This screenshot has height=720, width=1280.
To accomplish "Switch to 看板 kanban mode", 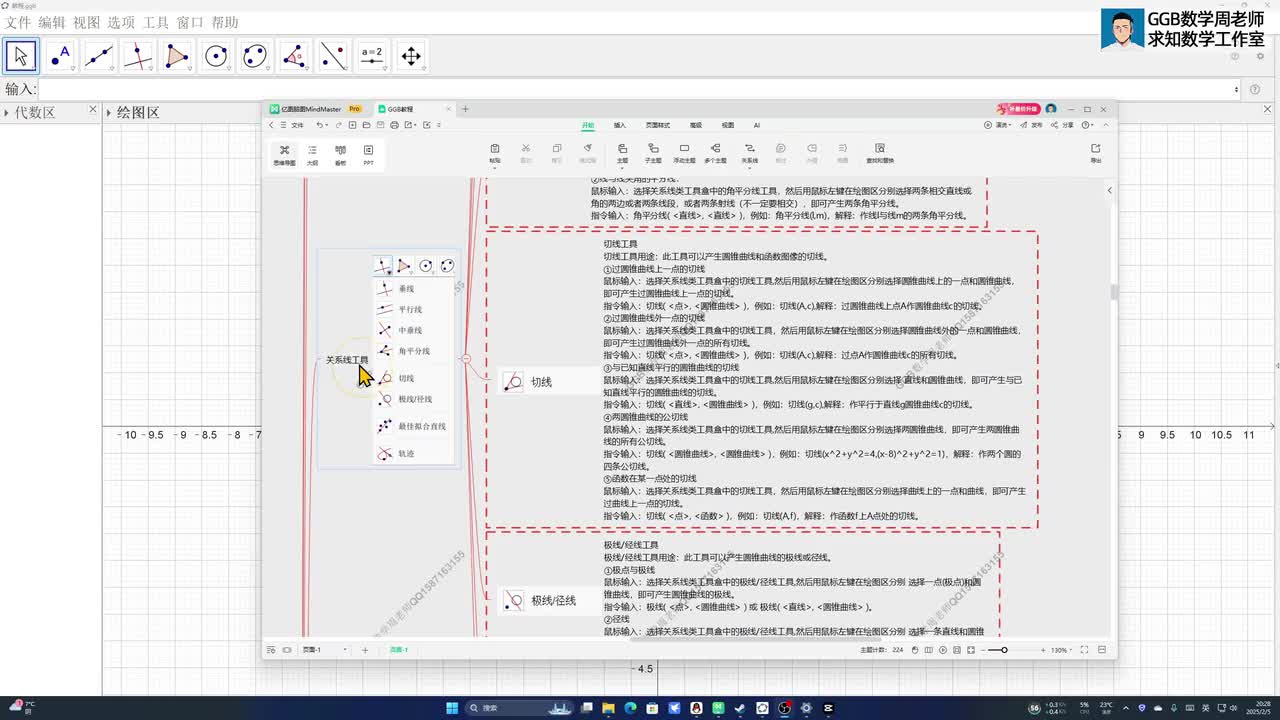I will (x=340, y=154).
